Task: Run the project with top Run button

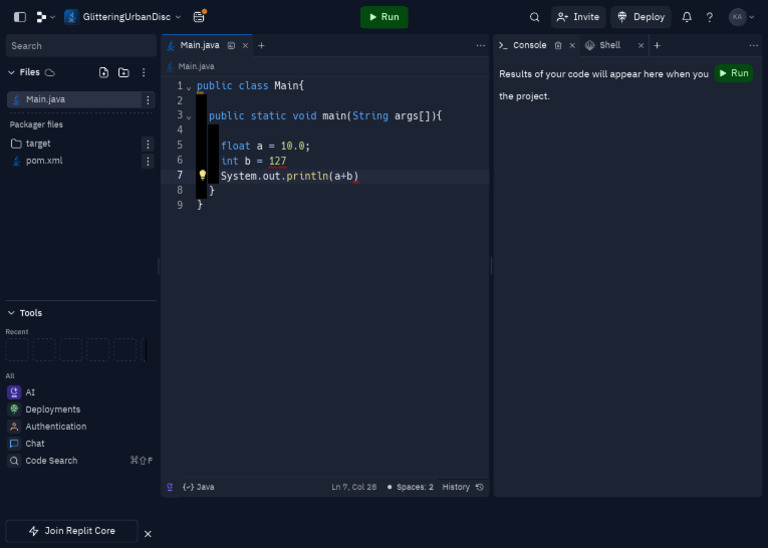Action: [384, 17]
